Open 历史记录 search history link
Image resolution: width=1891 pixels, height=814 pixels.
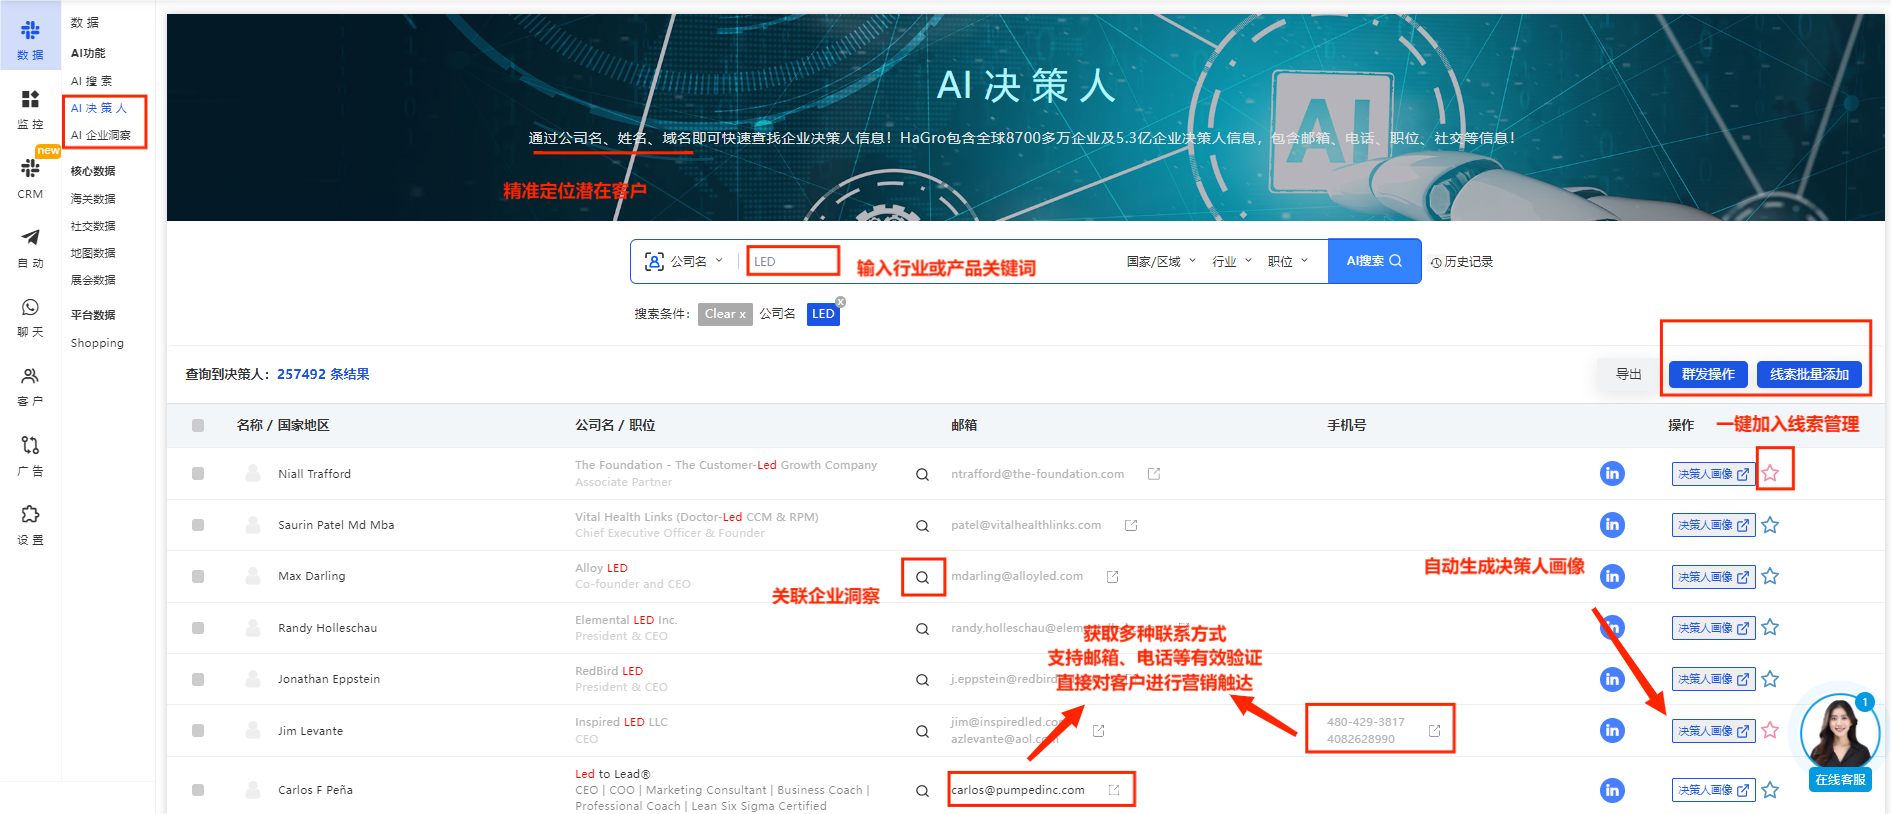(x=1461, y=262)
